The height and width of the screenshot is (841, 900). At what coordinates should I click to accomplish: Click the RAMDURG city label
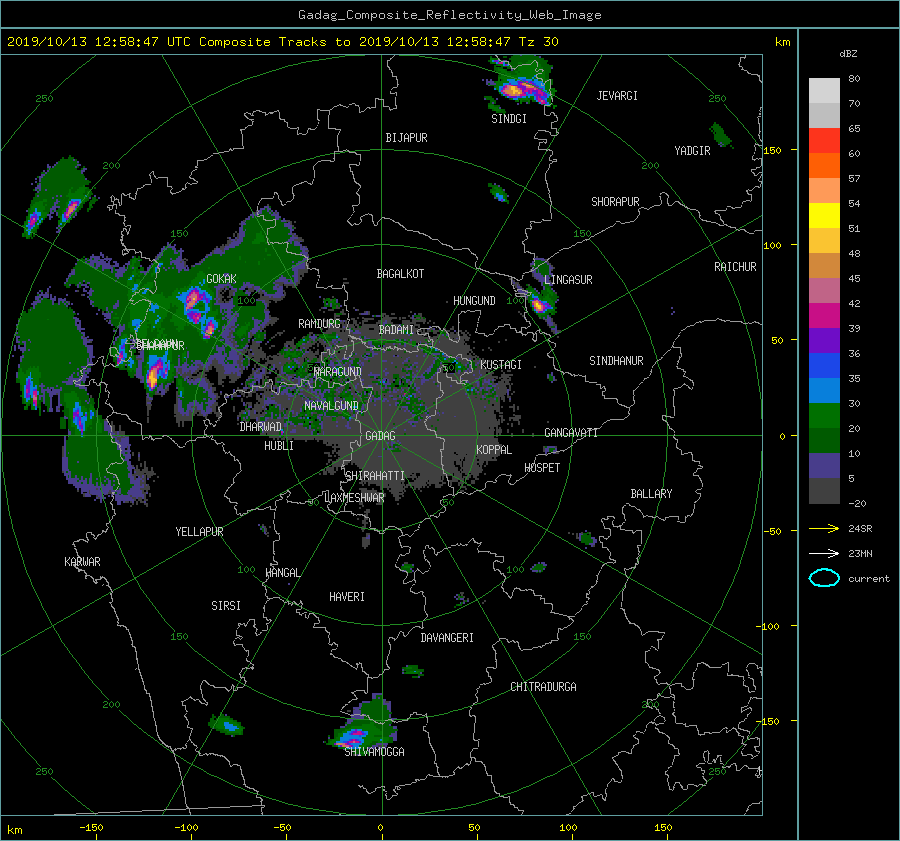pyautogui.click(x=319, y=324)
